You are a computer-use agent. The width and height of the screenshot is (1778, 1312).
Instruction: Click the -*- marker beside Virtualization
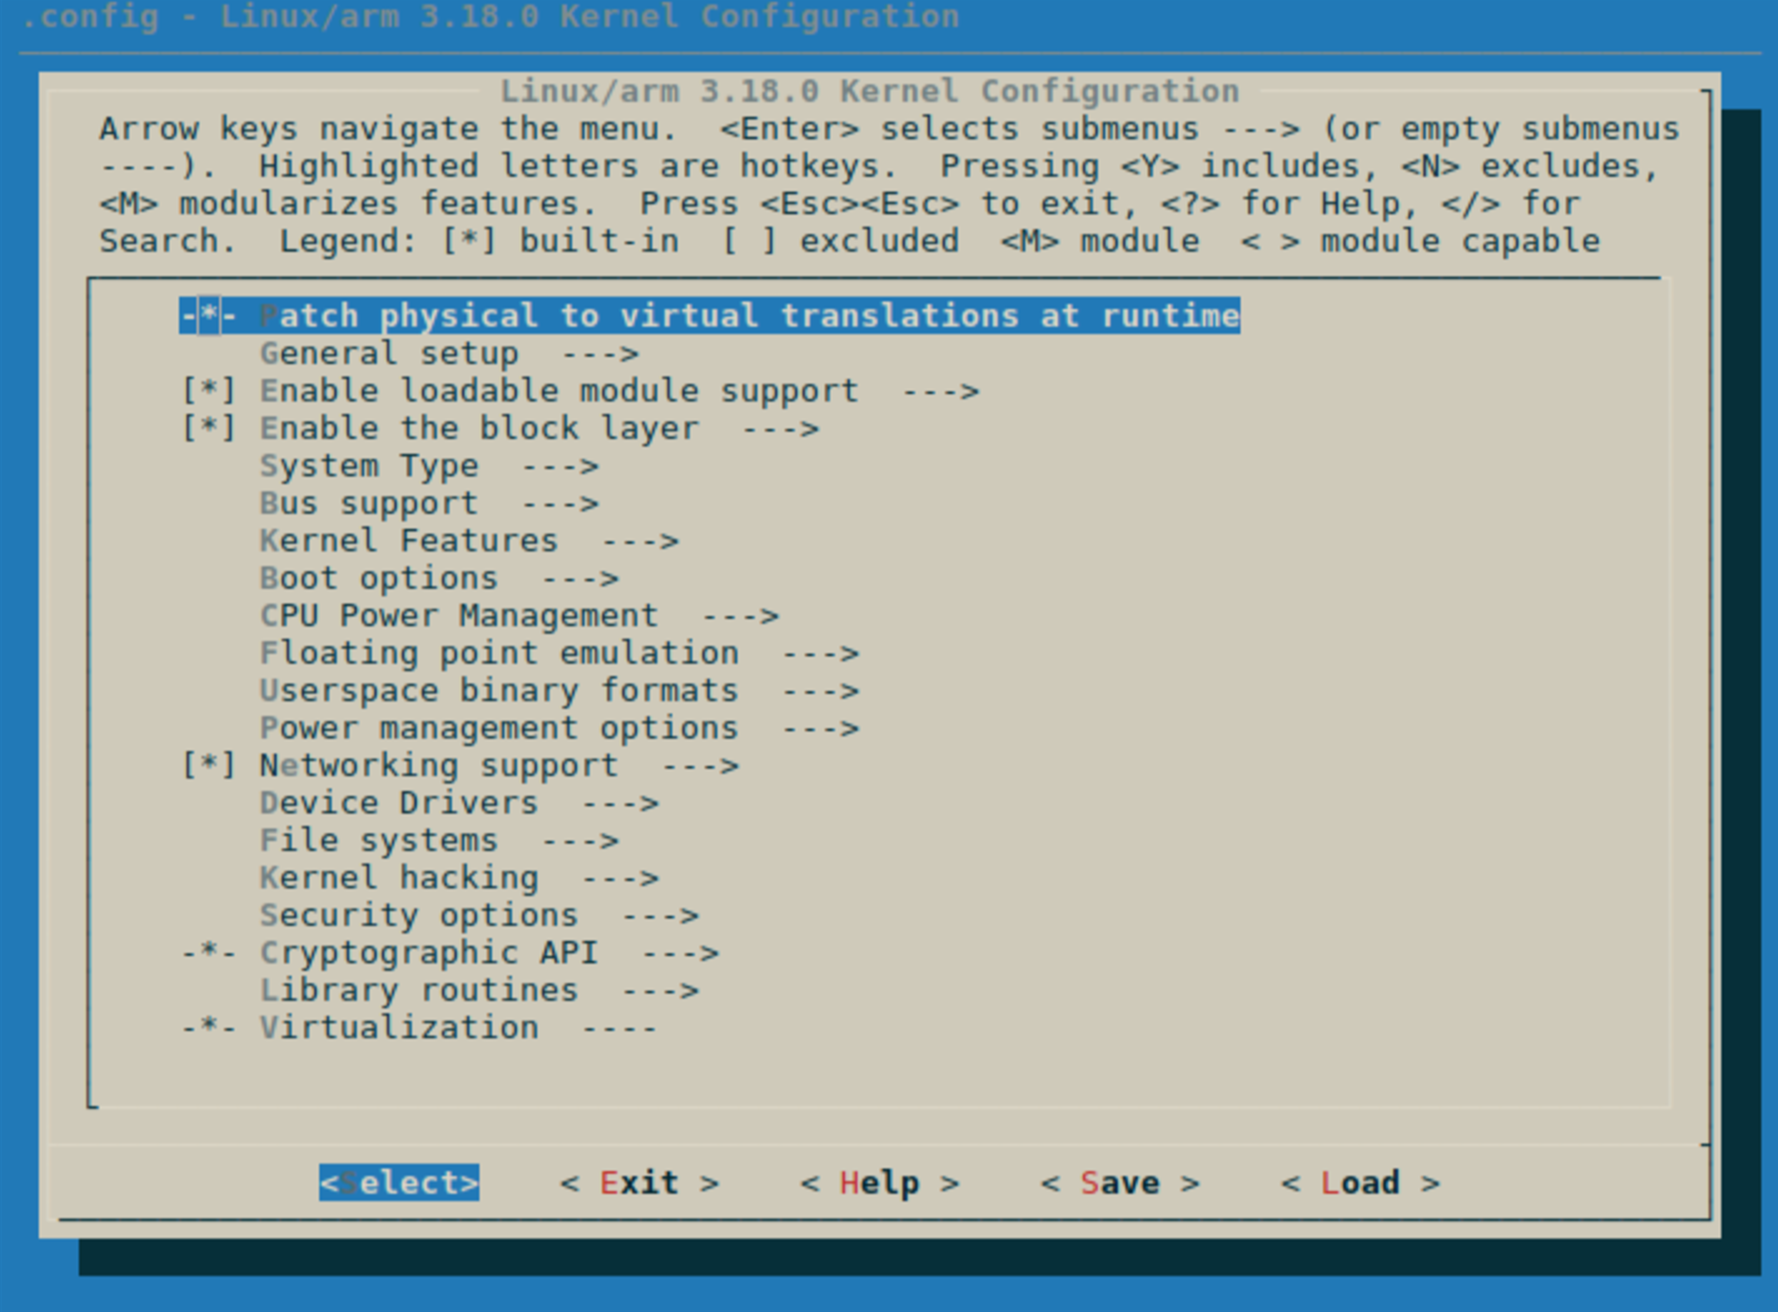point(209,1029)
